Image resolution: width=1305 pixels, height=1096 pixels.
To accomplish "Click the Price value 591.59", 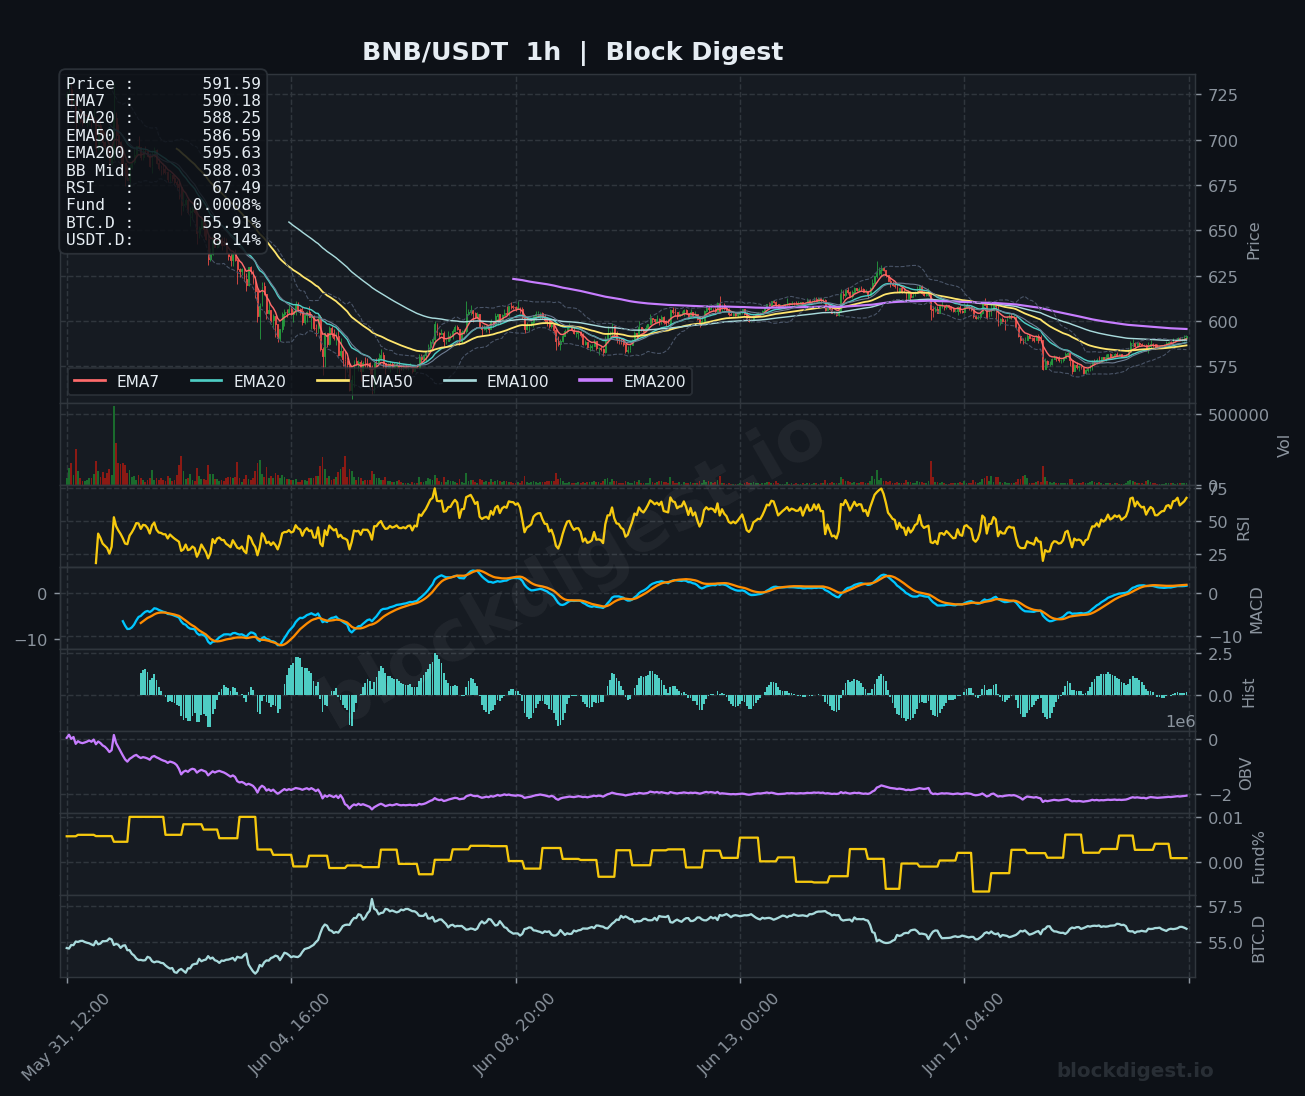I will 231,84.
